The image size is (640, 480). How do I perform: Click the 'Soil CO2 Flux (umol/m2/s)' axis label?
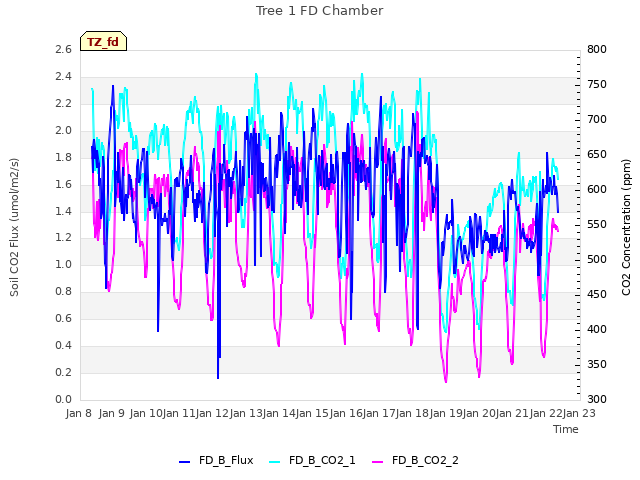click(x=14, y=227)
